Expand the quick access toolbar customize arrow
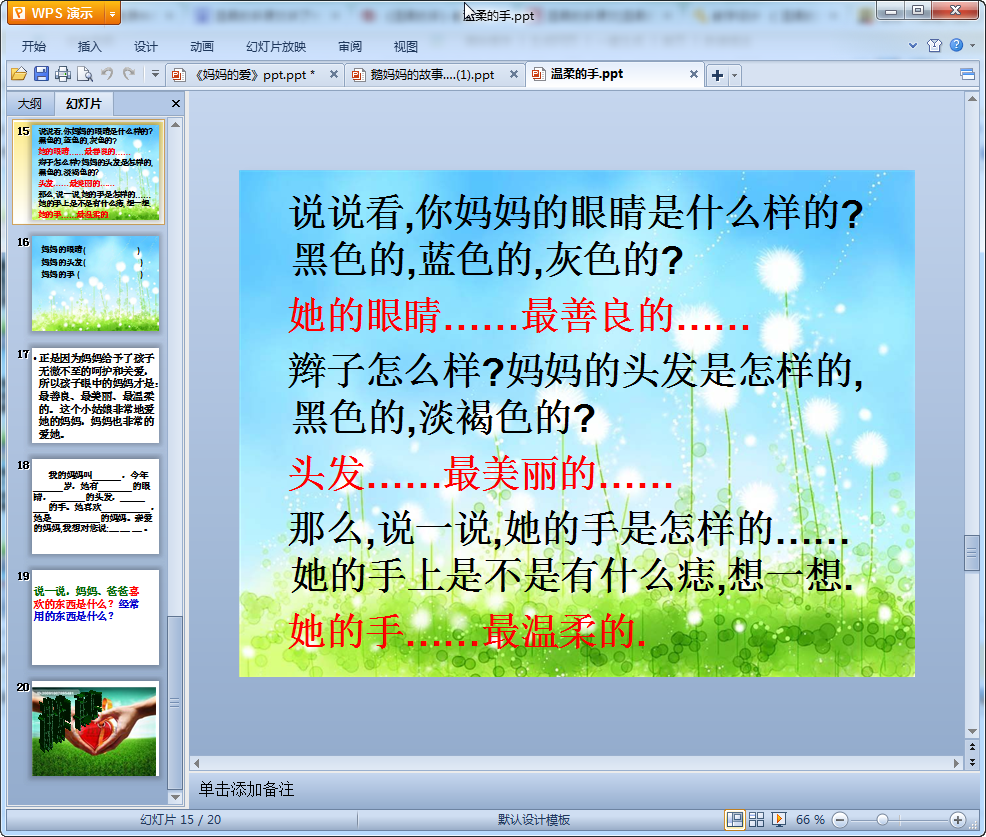Viewport: 986px width, 837px height. 155,74
